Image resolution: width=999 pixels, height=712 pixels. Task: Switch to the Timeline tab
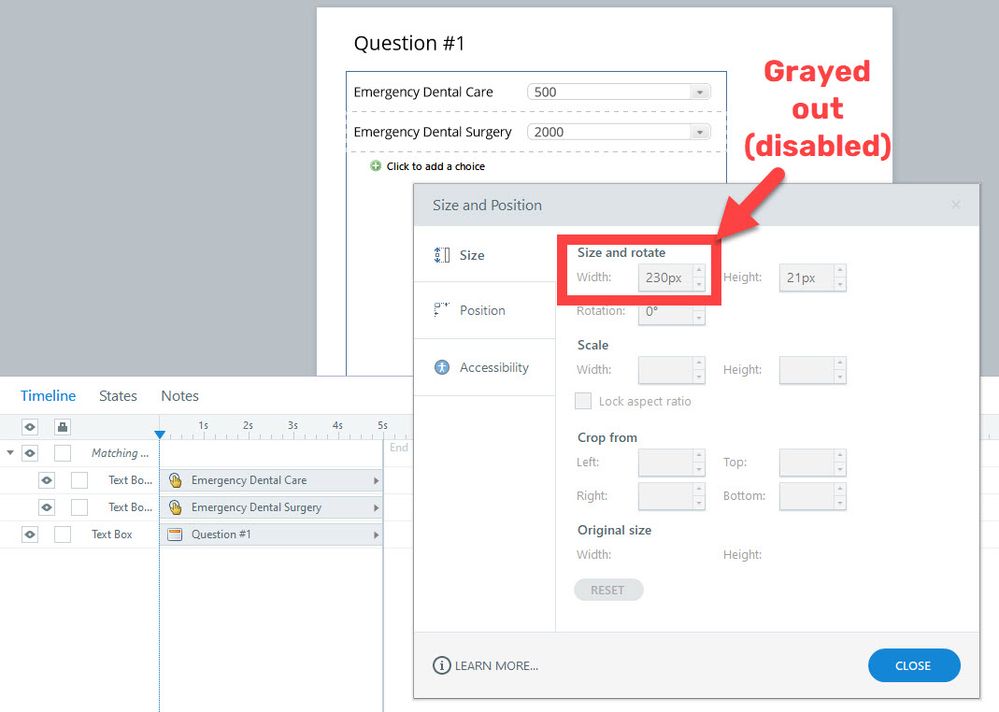[x=48, y=395]
